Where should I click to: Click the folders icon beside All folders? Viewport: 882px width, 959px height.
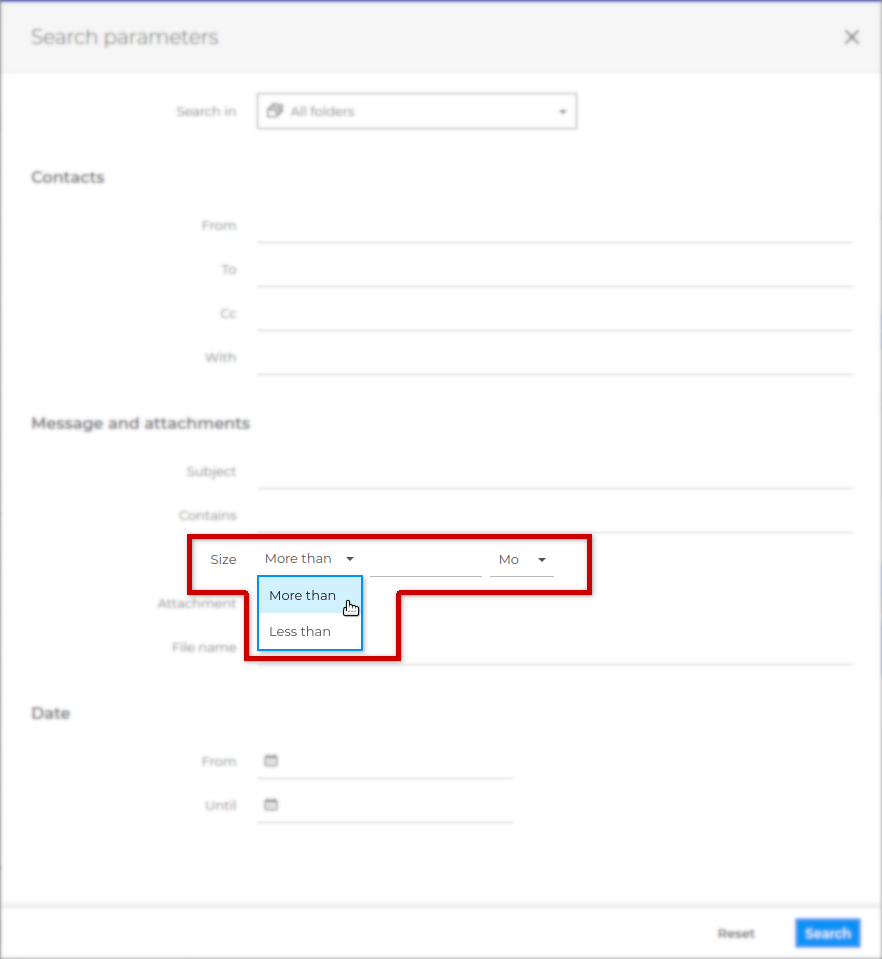click(x=275, y=111)
